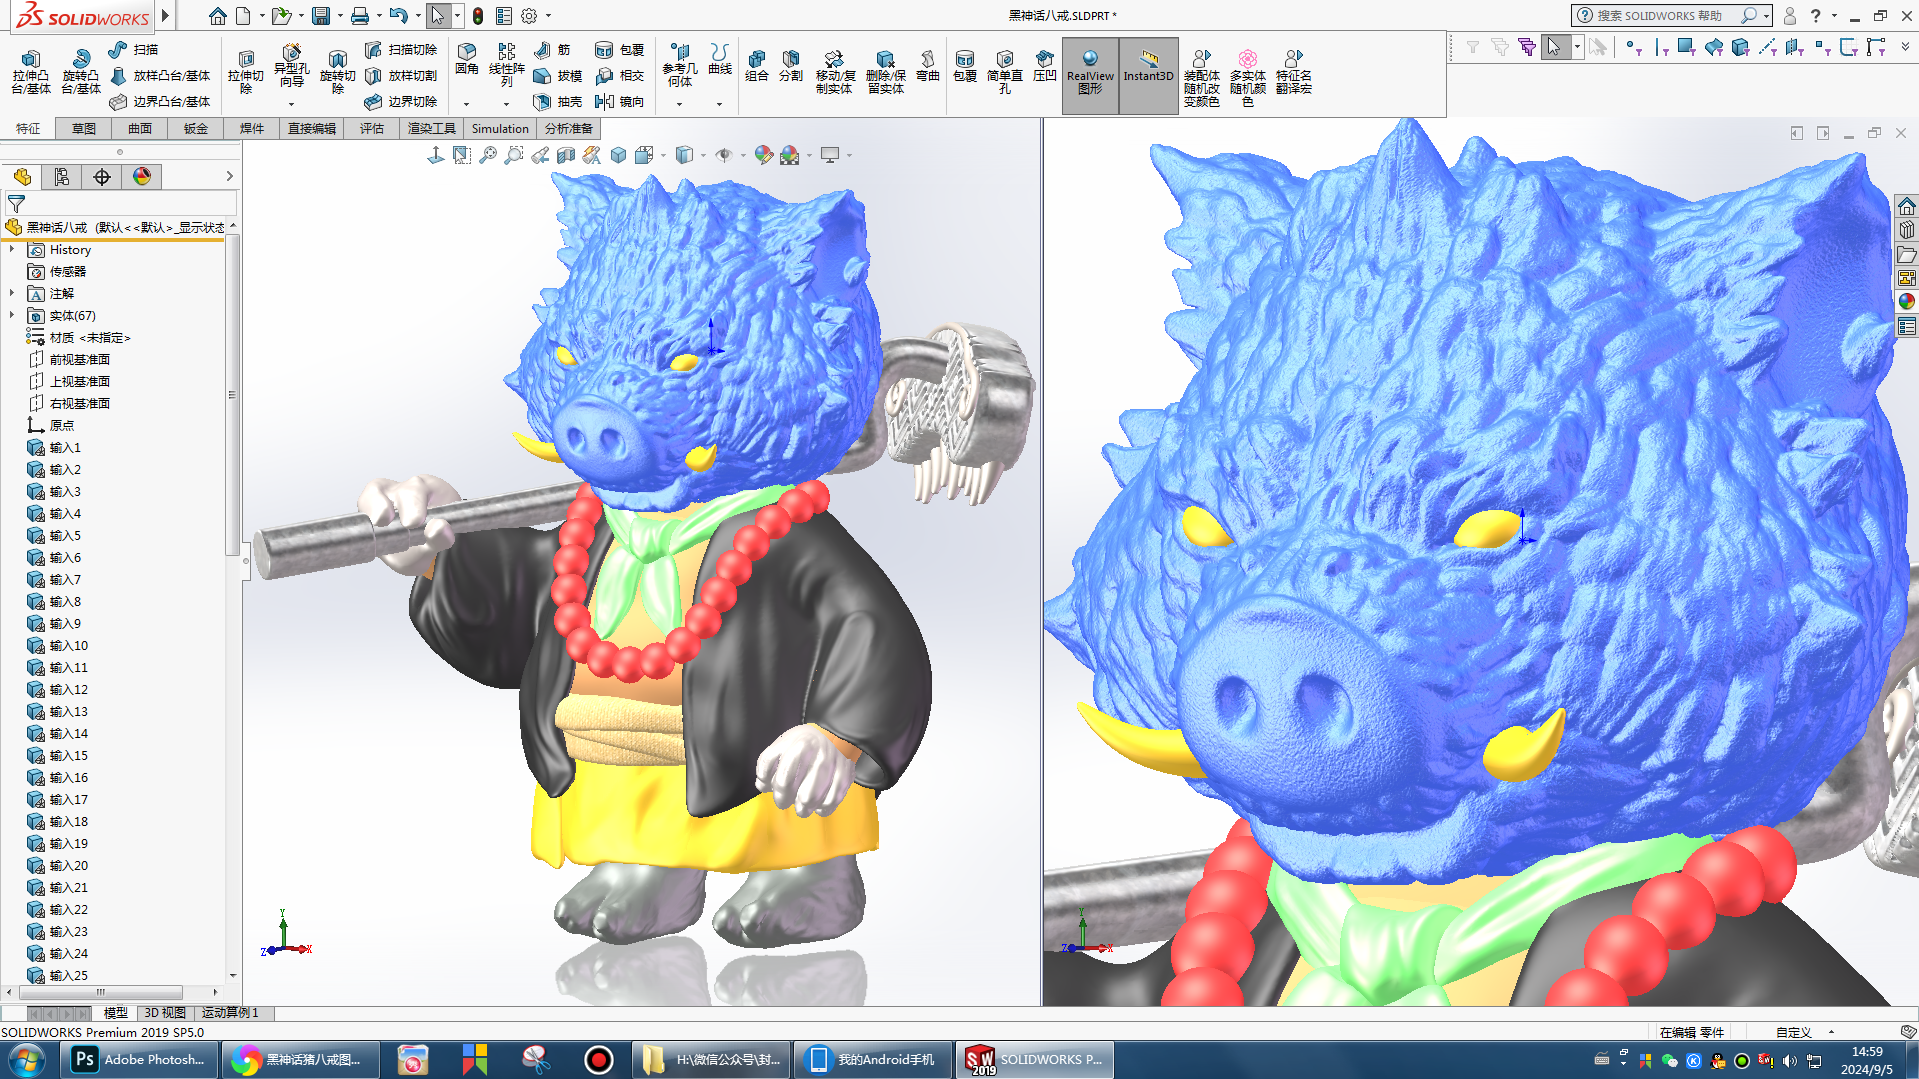Click the 压凹 indent tool
1919x1079 pixels.
[x=1044, y=65]
